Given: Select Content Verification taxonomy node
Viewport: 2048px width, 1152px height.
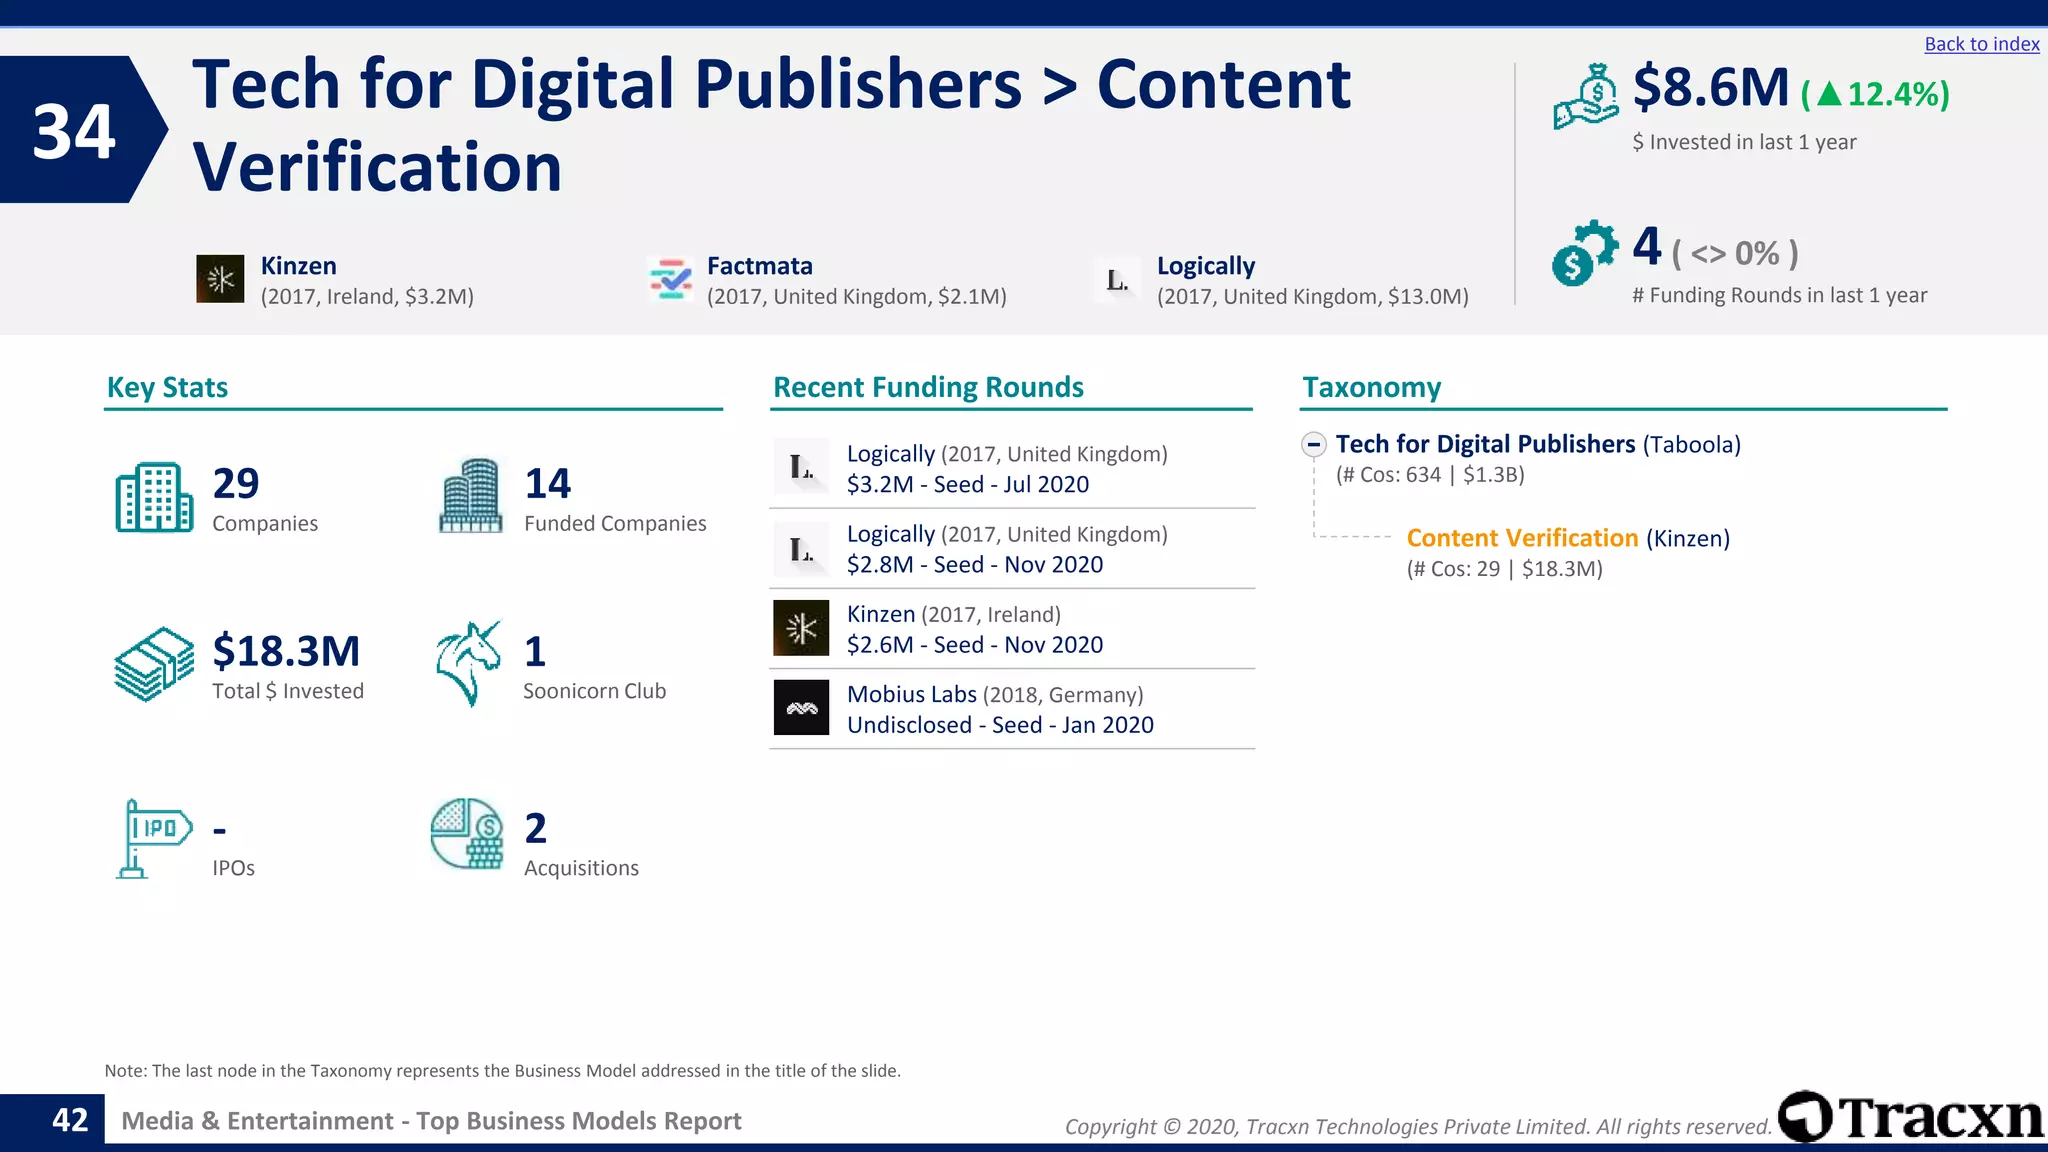Looking at the screenshot, I should click(x=1568, y=538).
